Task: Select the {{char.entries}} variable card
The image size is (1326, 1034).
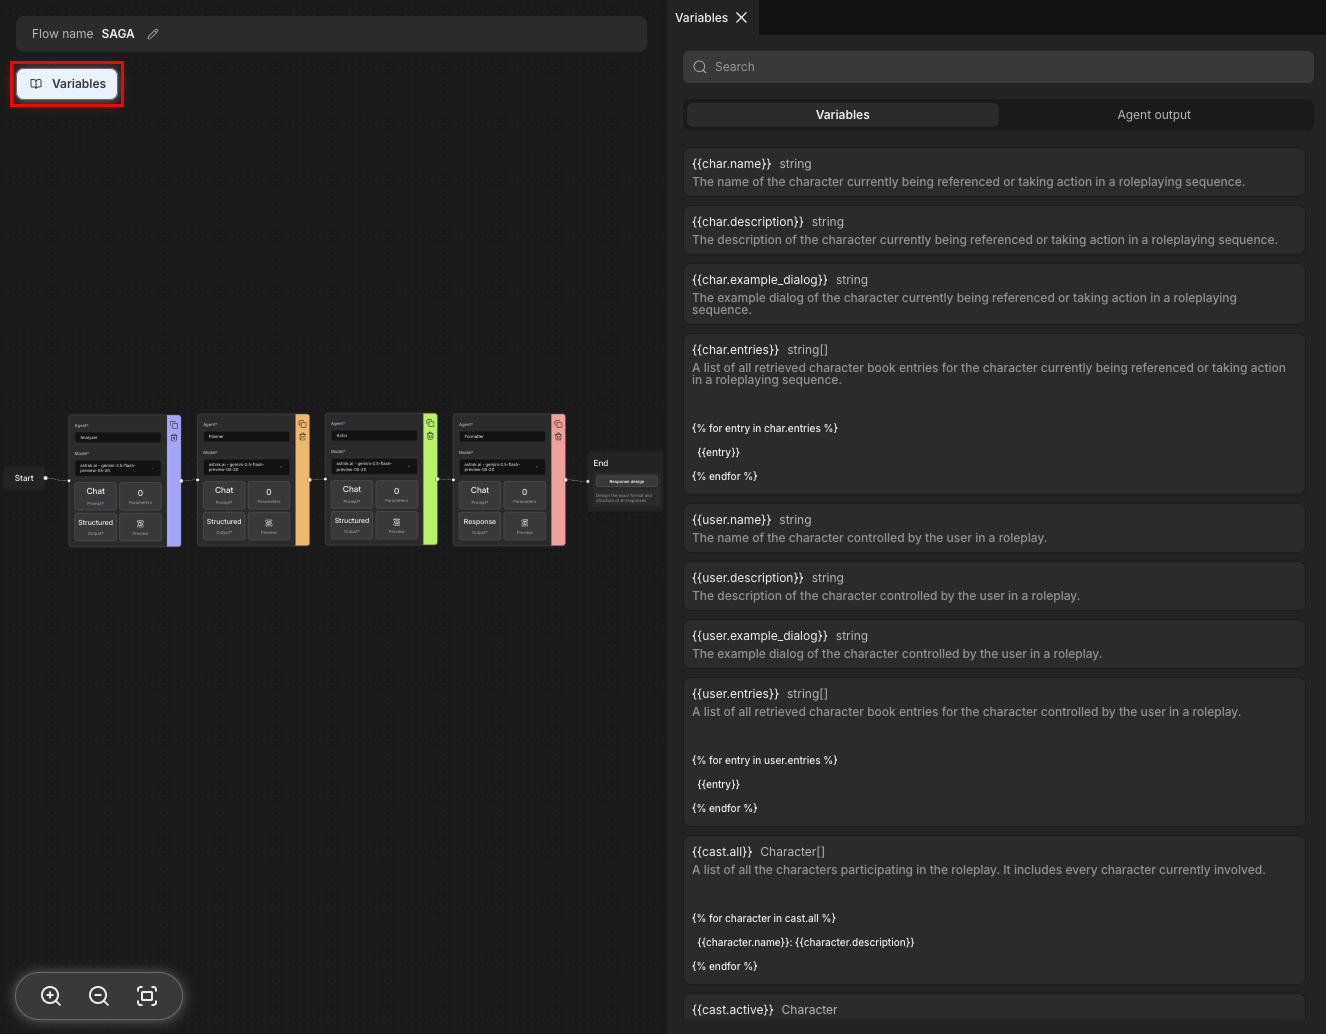Action: pyautogui.click(x=994, y=414)
